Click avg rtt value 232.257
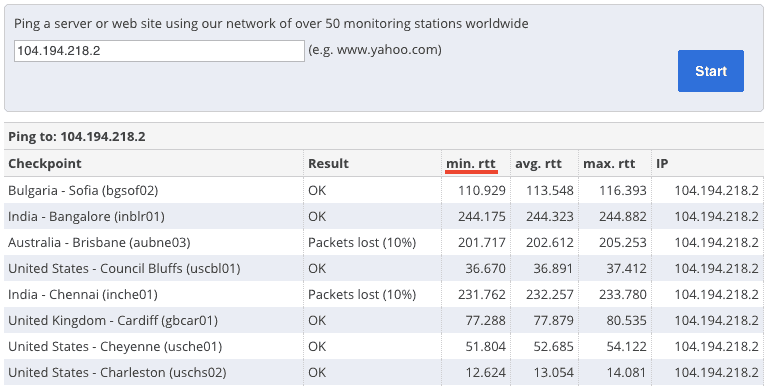This screenshot has width=768, height=386. point(550,294)
